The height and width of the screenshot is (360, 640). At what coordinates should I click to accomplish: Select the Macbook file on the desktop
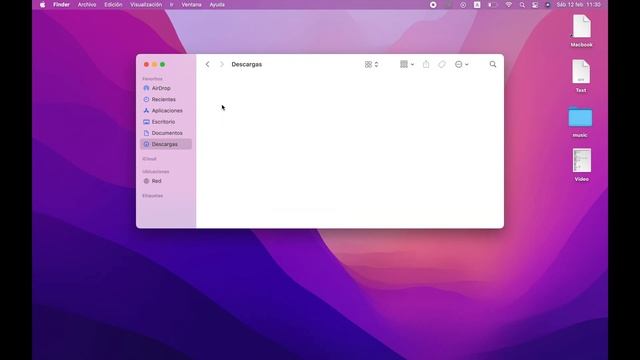click(x=581, y=31)
